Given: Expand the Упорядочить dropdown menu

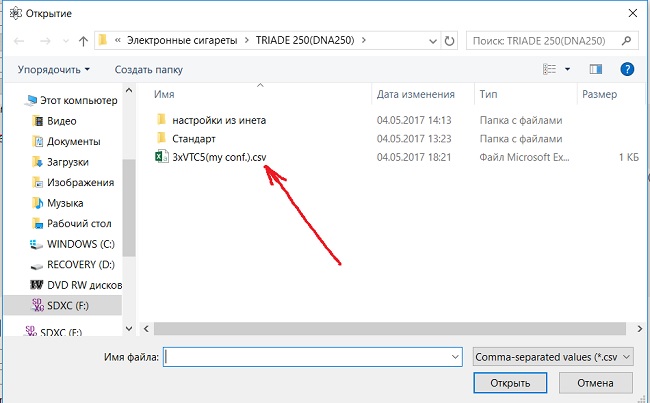Looking at the screenshot, I should pyautogui.click(x=53, y=69).
